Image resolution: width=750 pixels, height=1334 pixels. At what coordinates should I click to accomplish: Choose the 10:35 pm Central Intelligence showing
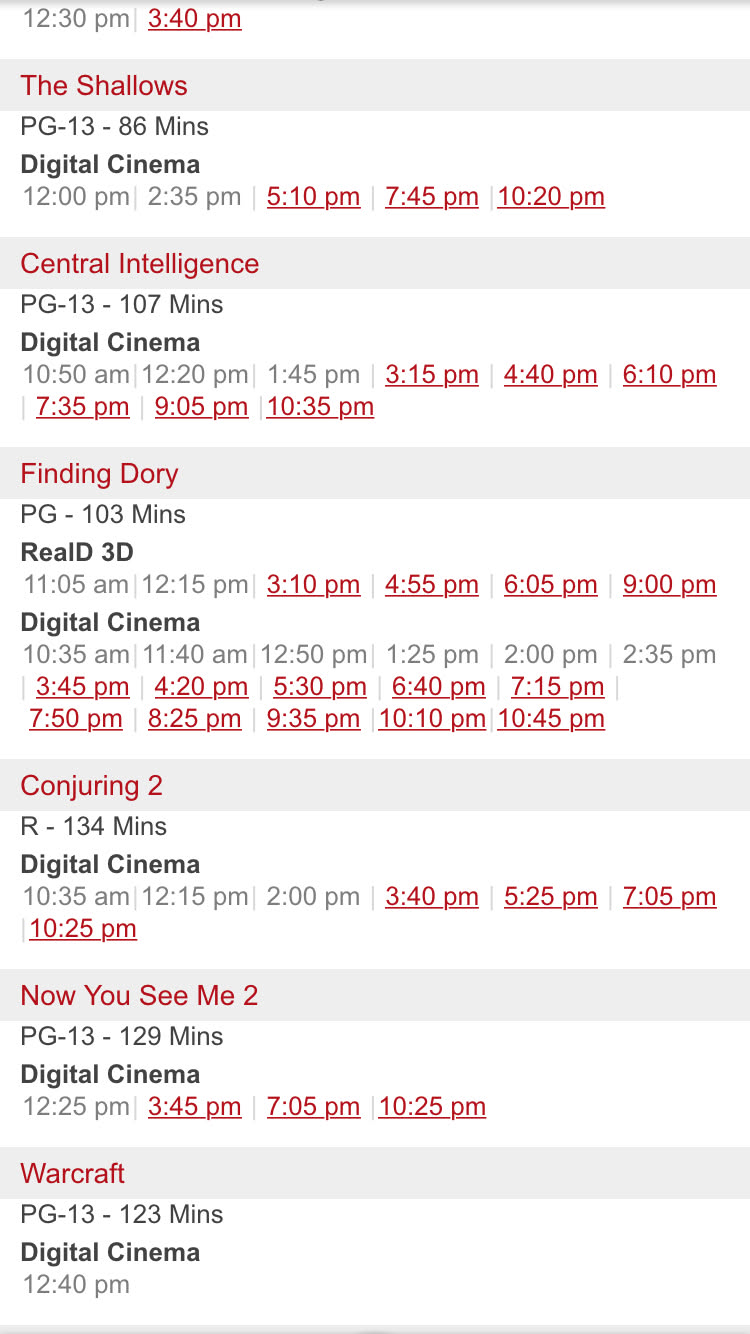(x=320, y=407)
